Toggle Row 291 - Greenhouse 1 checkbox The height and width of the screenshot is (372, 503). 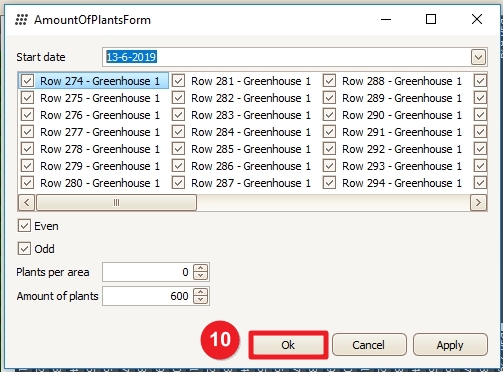tap(329, 132)
